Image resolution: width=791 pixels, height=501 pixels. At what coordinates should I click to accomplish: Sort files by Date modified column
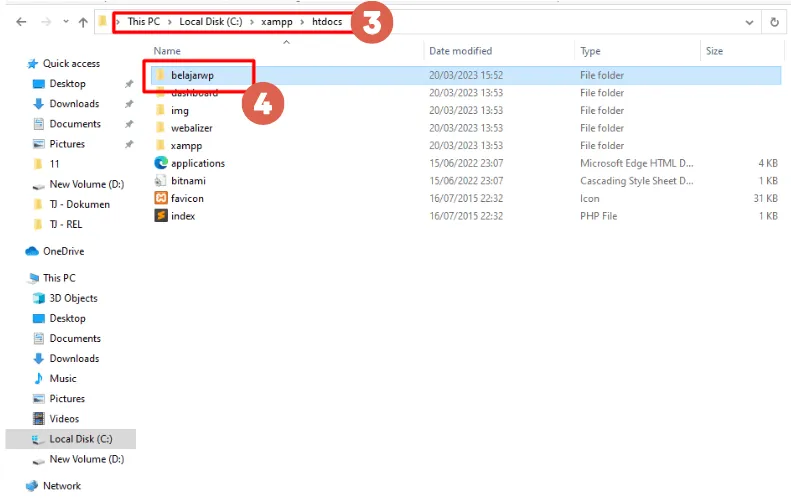(460, 51)
